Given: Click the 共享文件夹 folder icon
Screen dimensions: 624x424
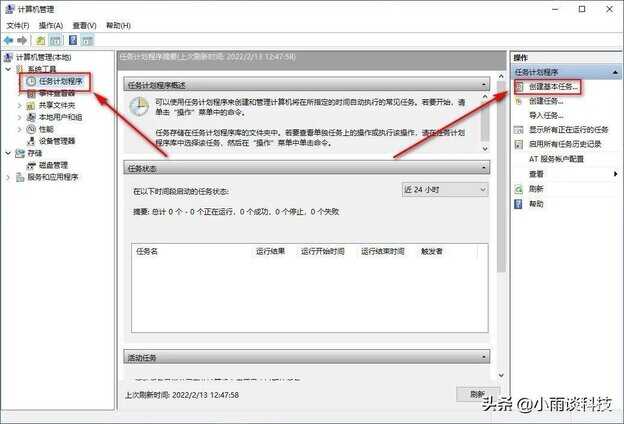Looking at the screenshot, I should [31, 106].
